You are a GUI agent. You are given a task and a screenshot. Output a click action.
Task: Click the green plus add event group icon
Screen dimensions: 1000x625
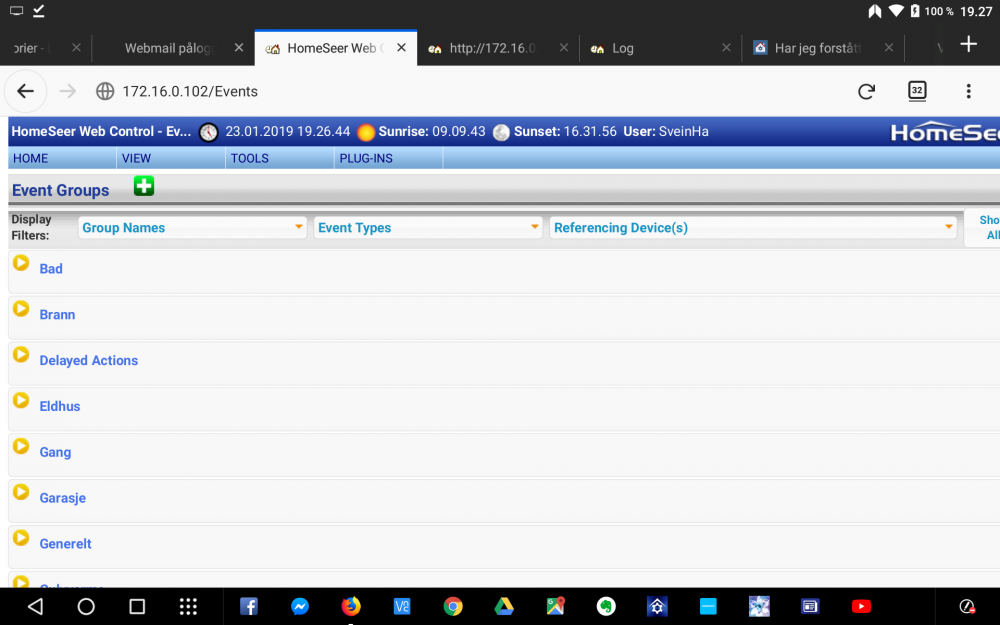pos(144,186)
